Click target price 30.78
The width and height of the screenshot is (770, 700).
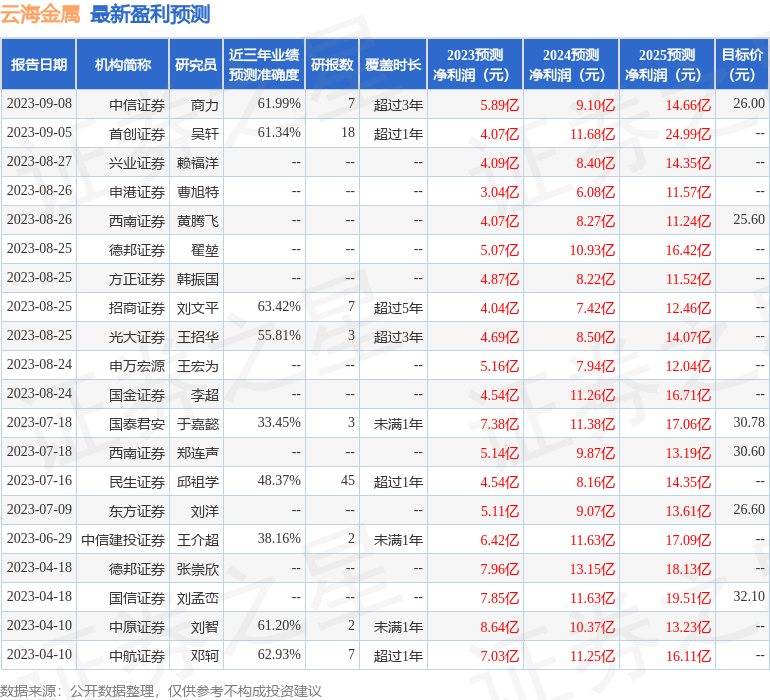point(749,422)
